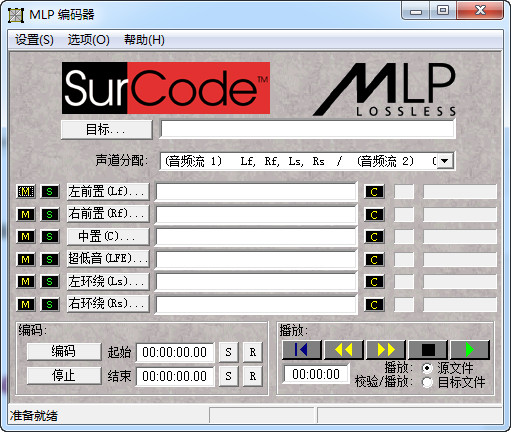Screen dimensions: 511x432
Task: Solo the 右环绕 (Rs) channel
Action: (x=50, y=304)
